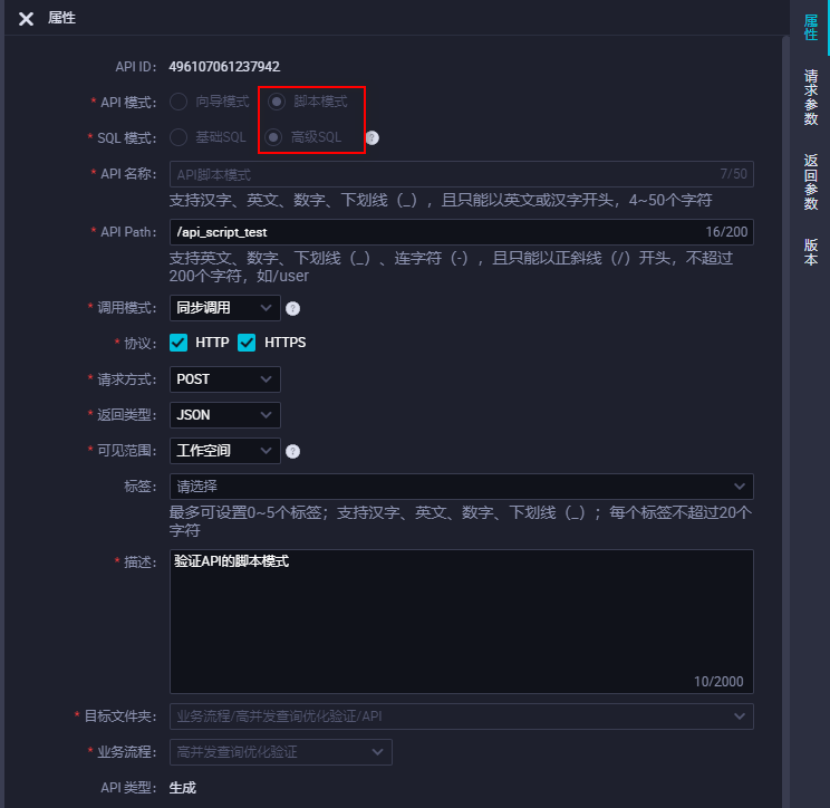Expand the 返回类型 JSON dropdown
The height and width of the screenshot is (808, 831).
[x=224, y=414]
